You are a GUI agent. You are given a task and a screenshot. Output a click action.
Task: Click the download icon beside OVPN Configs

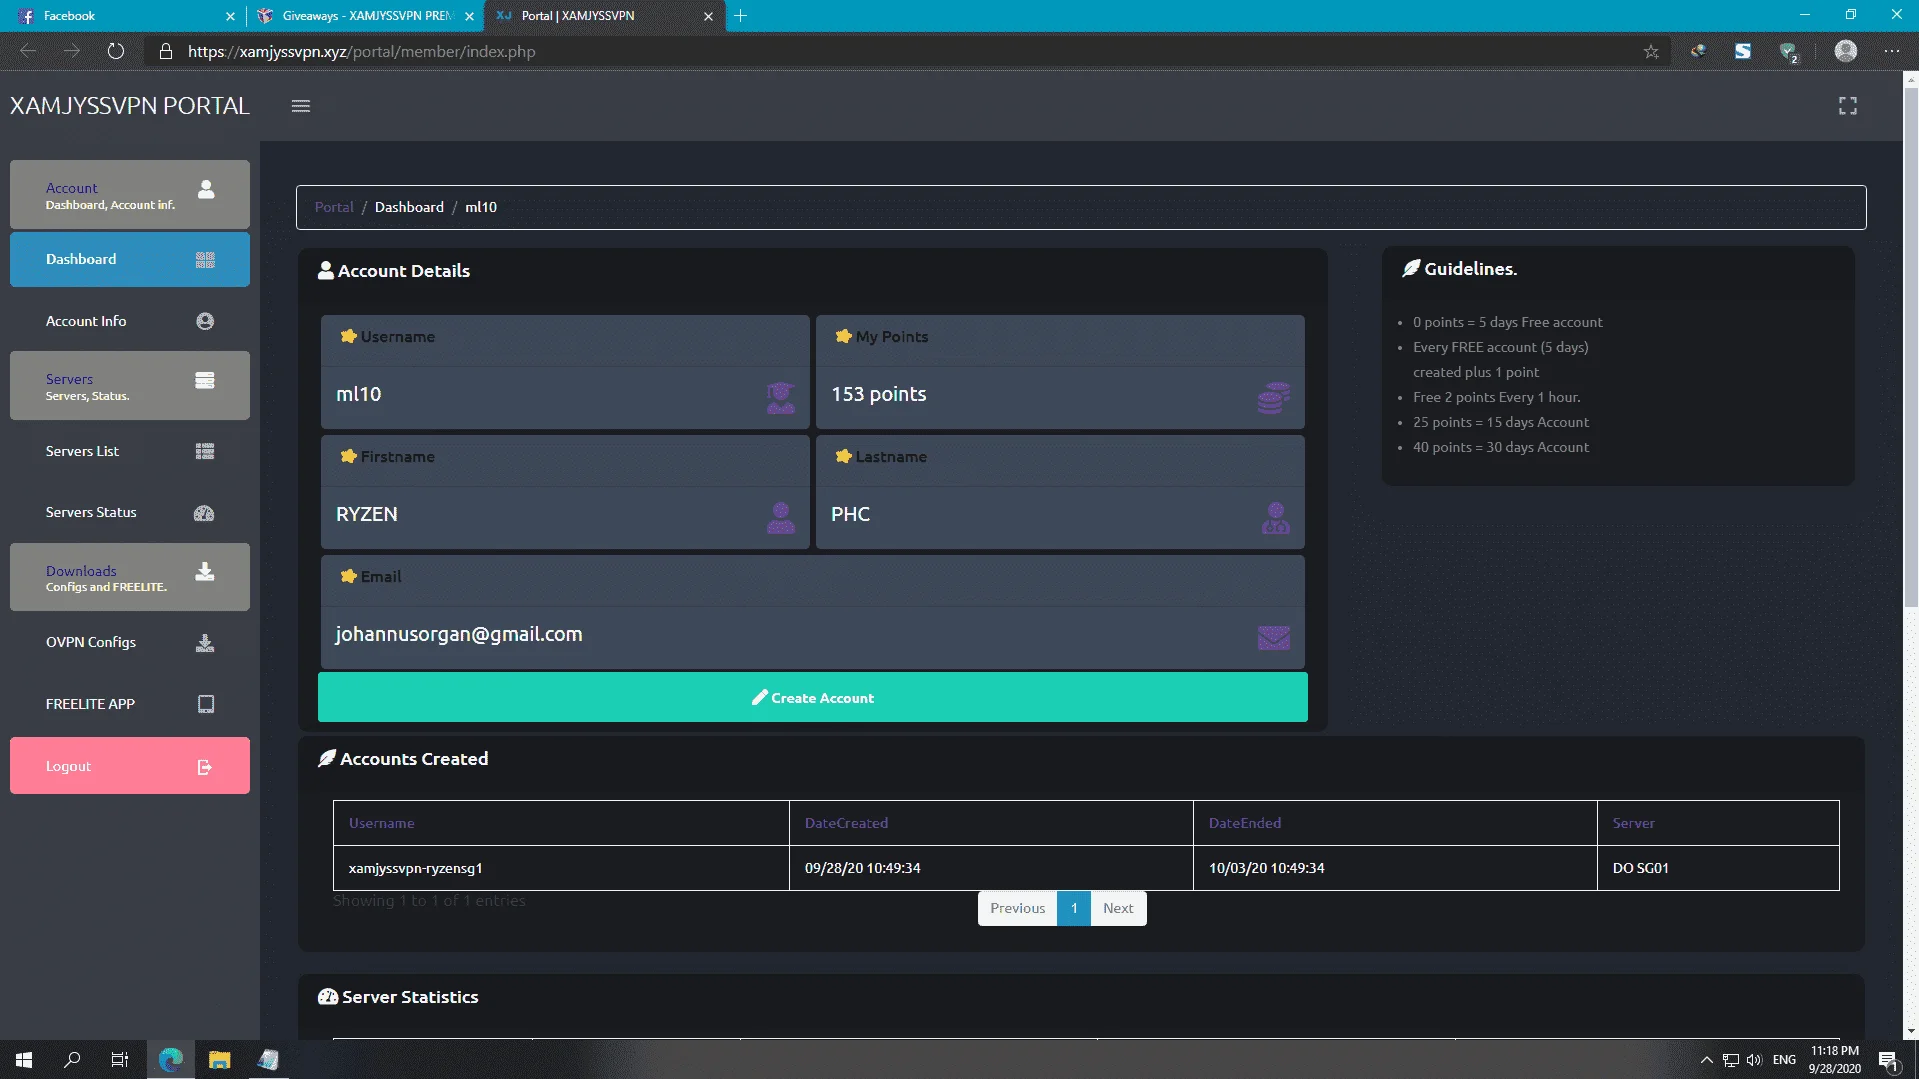205,643
